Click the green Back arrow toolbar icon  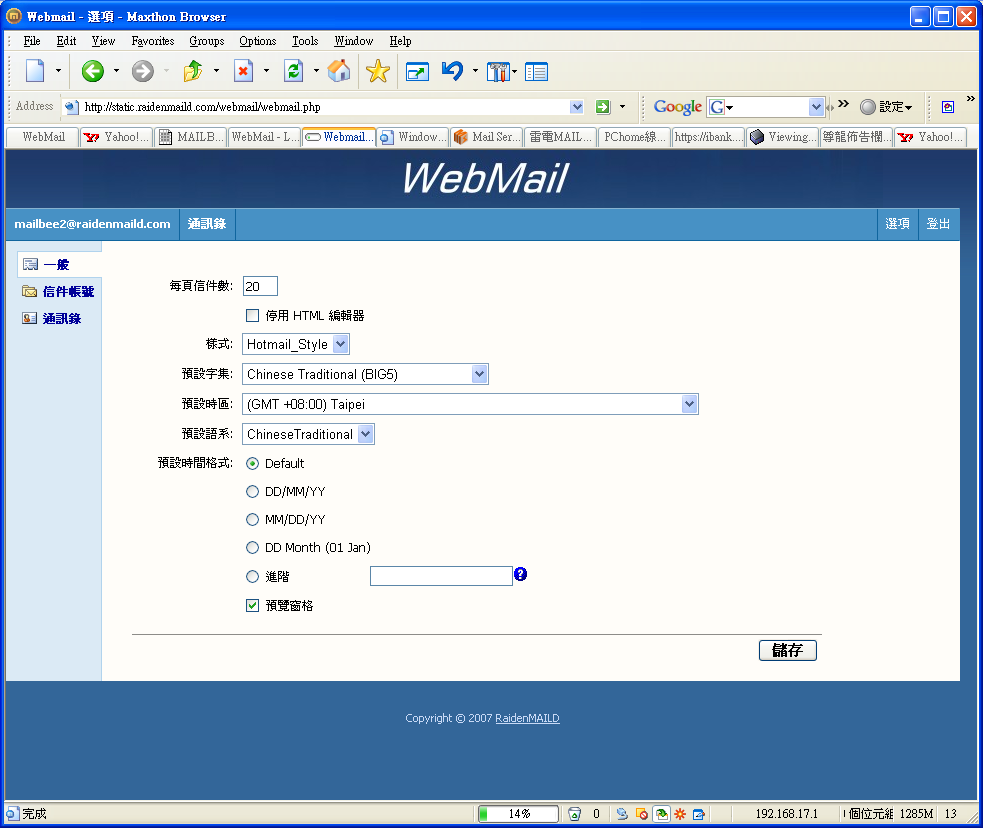pos(93,71)
